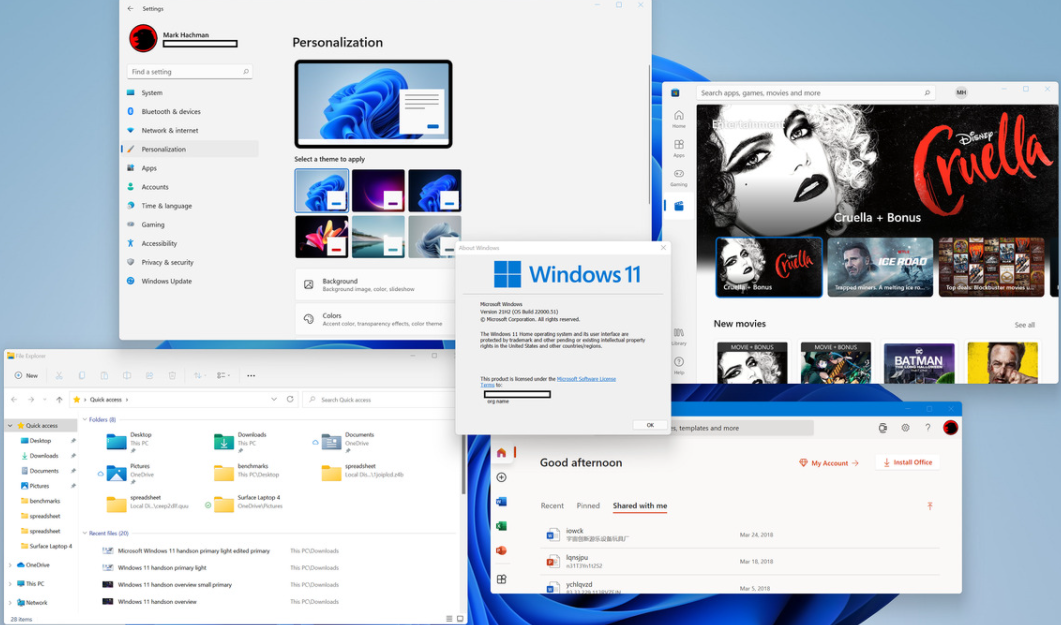This screenshot has height=625, width=1061.
Task: Open the My Account link in Office
Action: click(829, 463)
